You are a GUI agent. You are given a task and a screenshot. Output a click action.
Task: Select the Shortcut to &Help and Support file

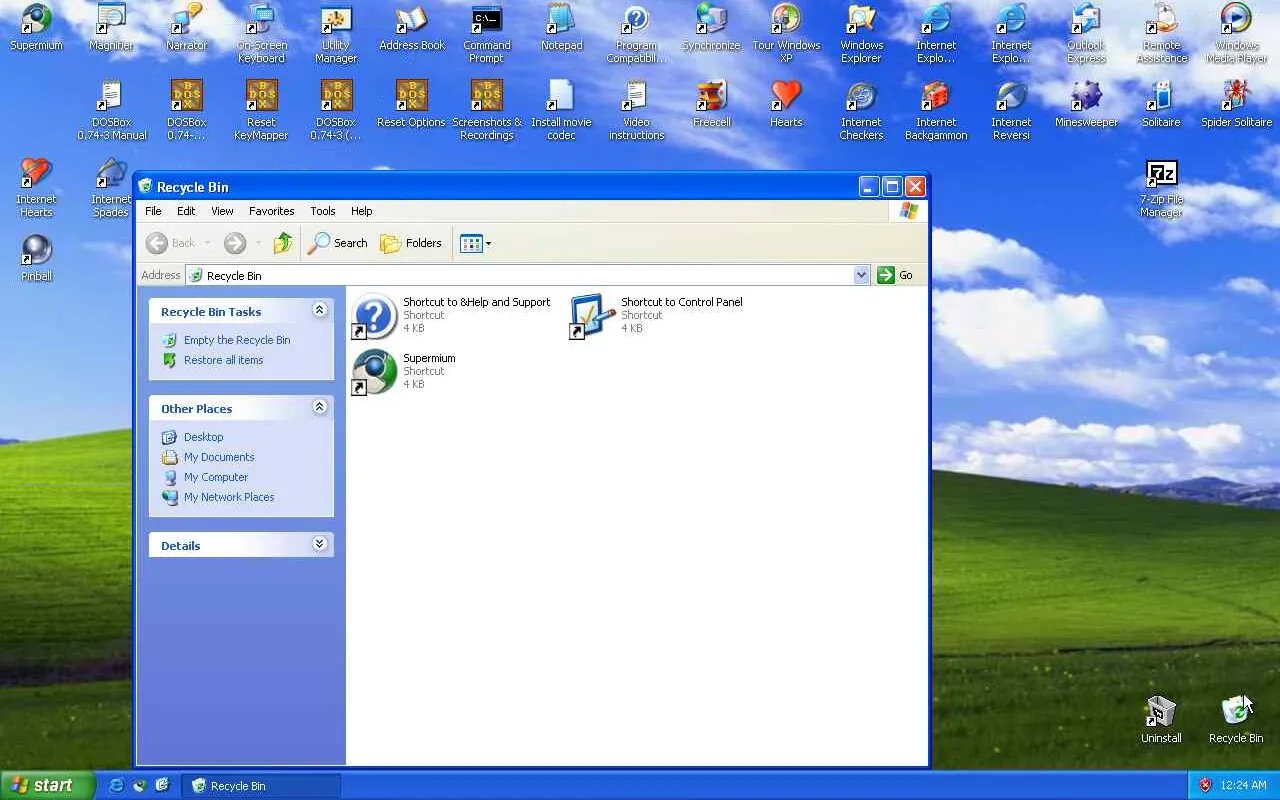pyautogui.click(x=451, y=316)
